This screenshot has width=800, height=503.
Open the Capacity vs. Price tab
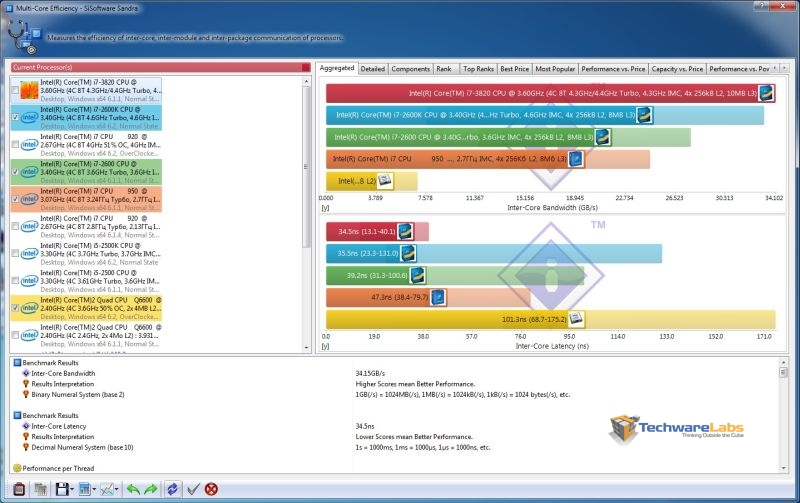pyautogui.click(x=677, y=69)
